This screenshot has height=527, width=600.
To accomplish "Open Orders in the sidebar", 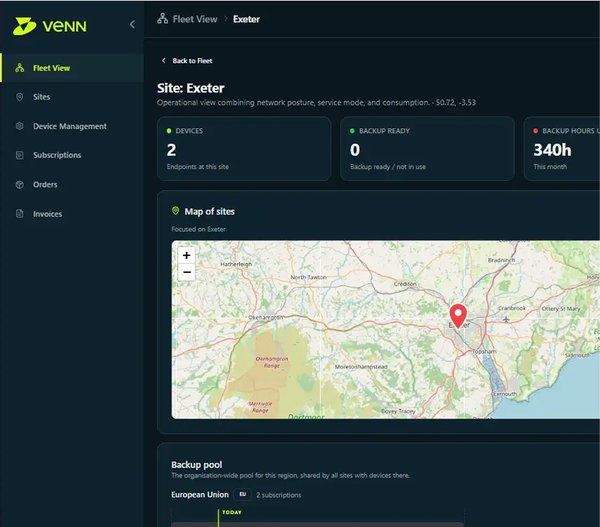I will coord(72,184).
